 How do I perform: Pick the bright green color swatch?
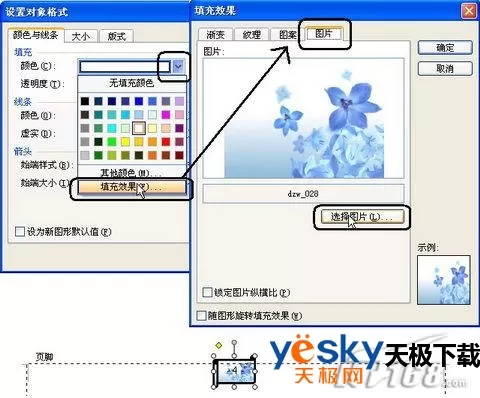[112, 142]
